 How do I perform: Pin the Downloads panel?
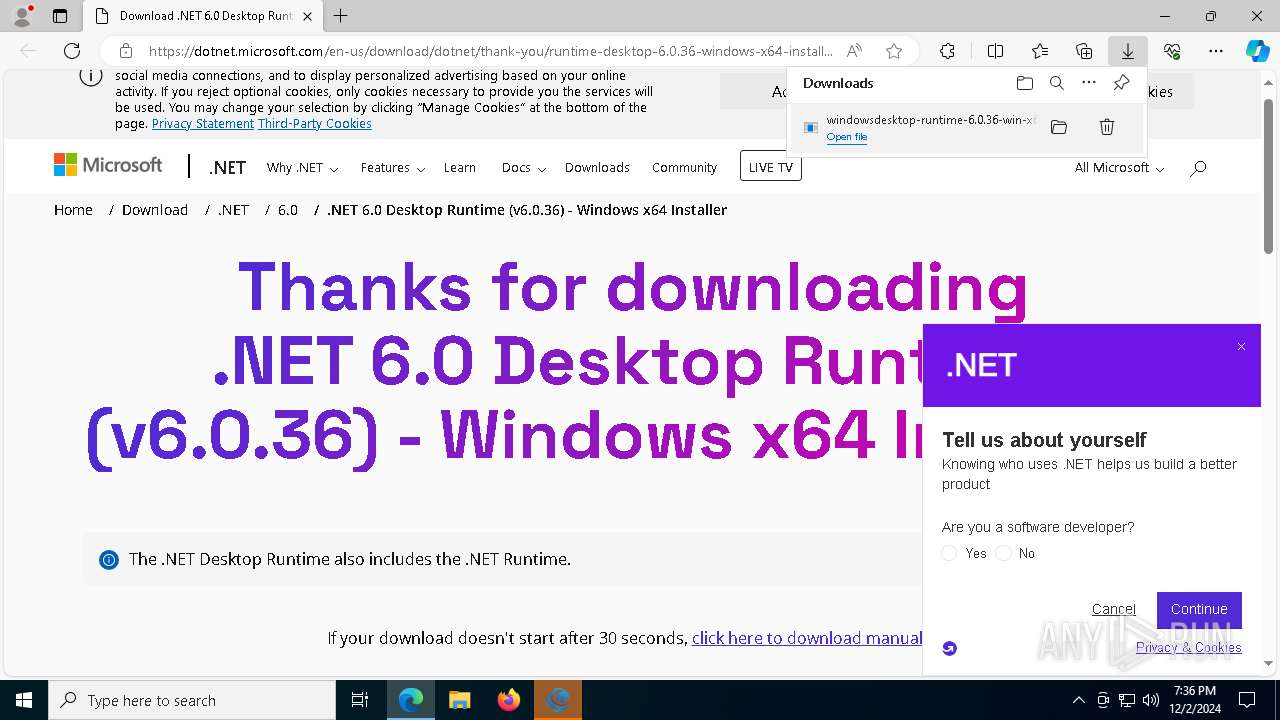click(x=1121, y=83)
